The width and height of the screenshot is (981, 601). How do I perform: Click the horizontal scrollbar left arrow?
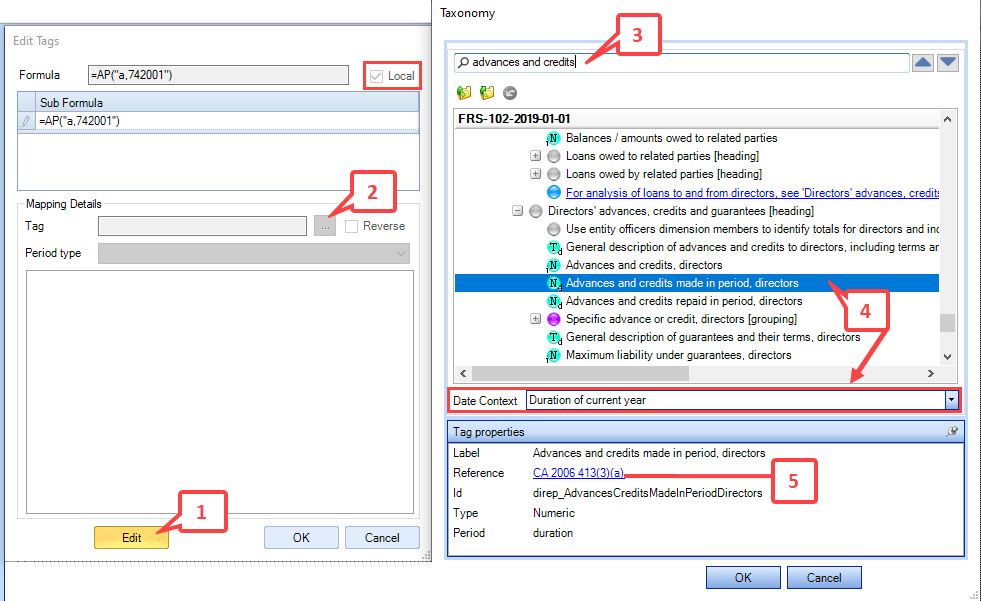pos(463,373)
